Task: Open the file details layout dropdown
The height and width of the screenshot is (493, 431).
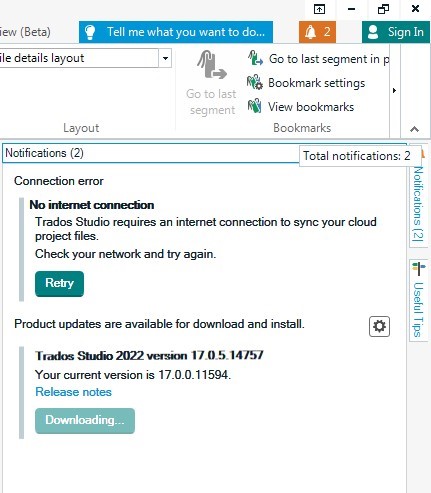Action: coord(165,58)
